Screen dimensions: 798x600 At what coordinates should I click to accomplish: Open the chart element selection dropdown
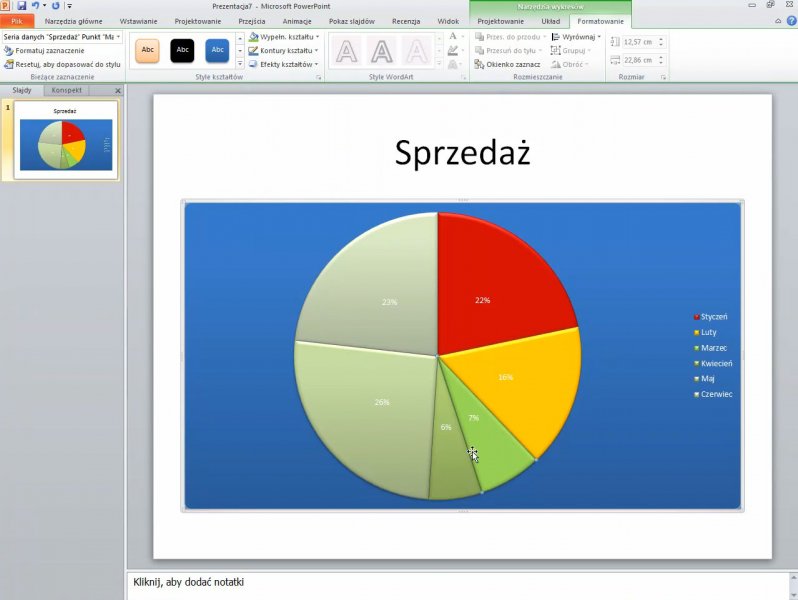118,37
